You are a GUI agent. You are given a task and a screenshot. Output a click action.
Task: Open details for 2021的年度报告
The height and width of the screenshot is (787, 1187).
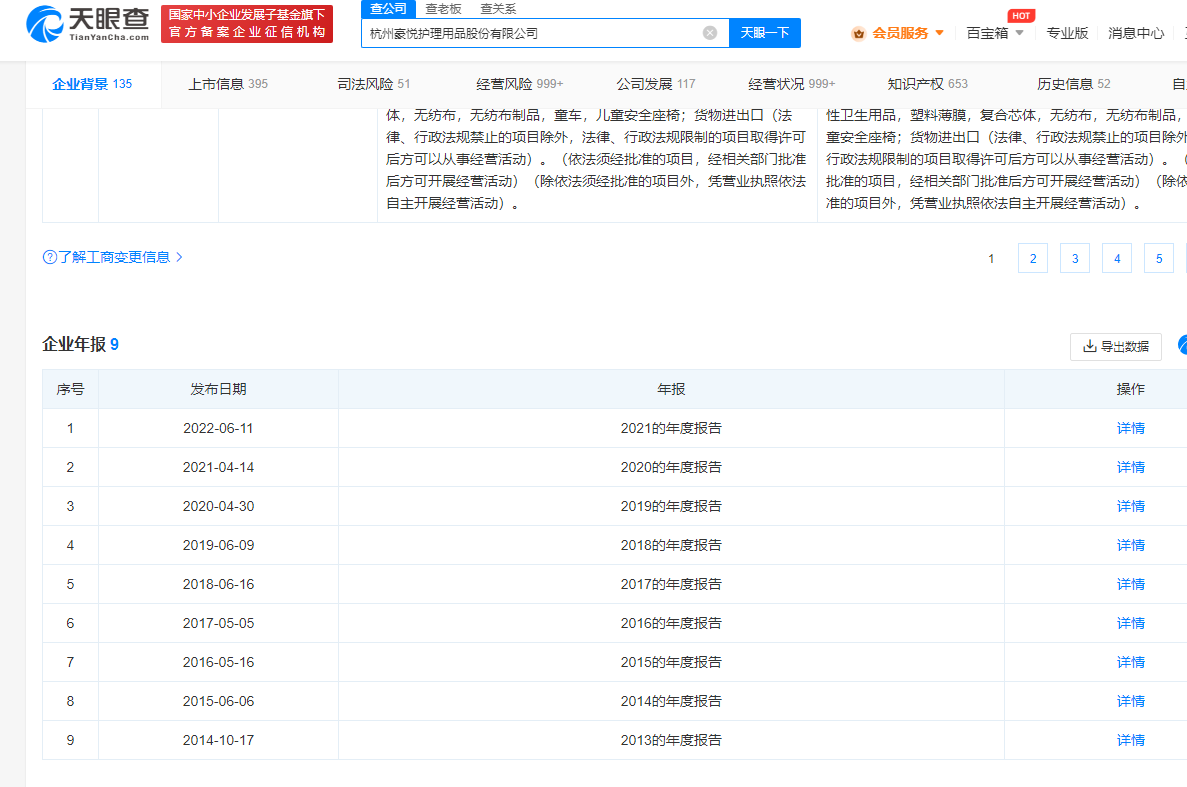tap(1130, 428)
